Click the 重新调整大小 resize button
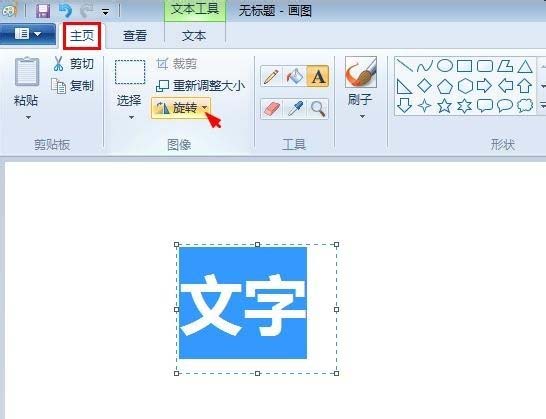 [201, 86]
